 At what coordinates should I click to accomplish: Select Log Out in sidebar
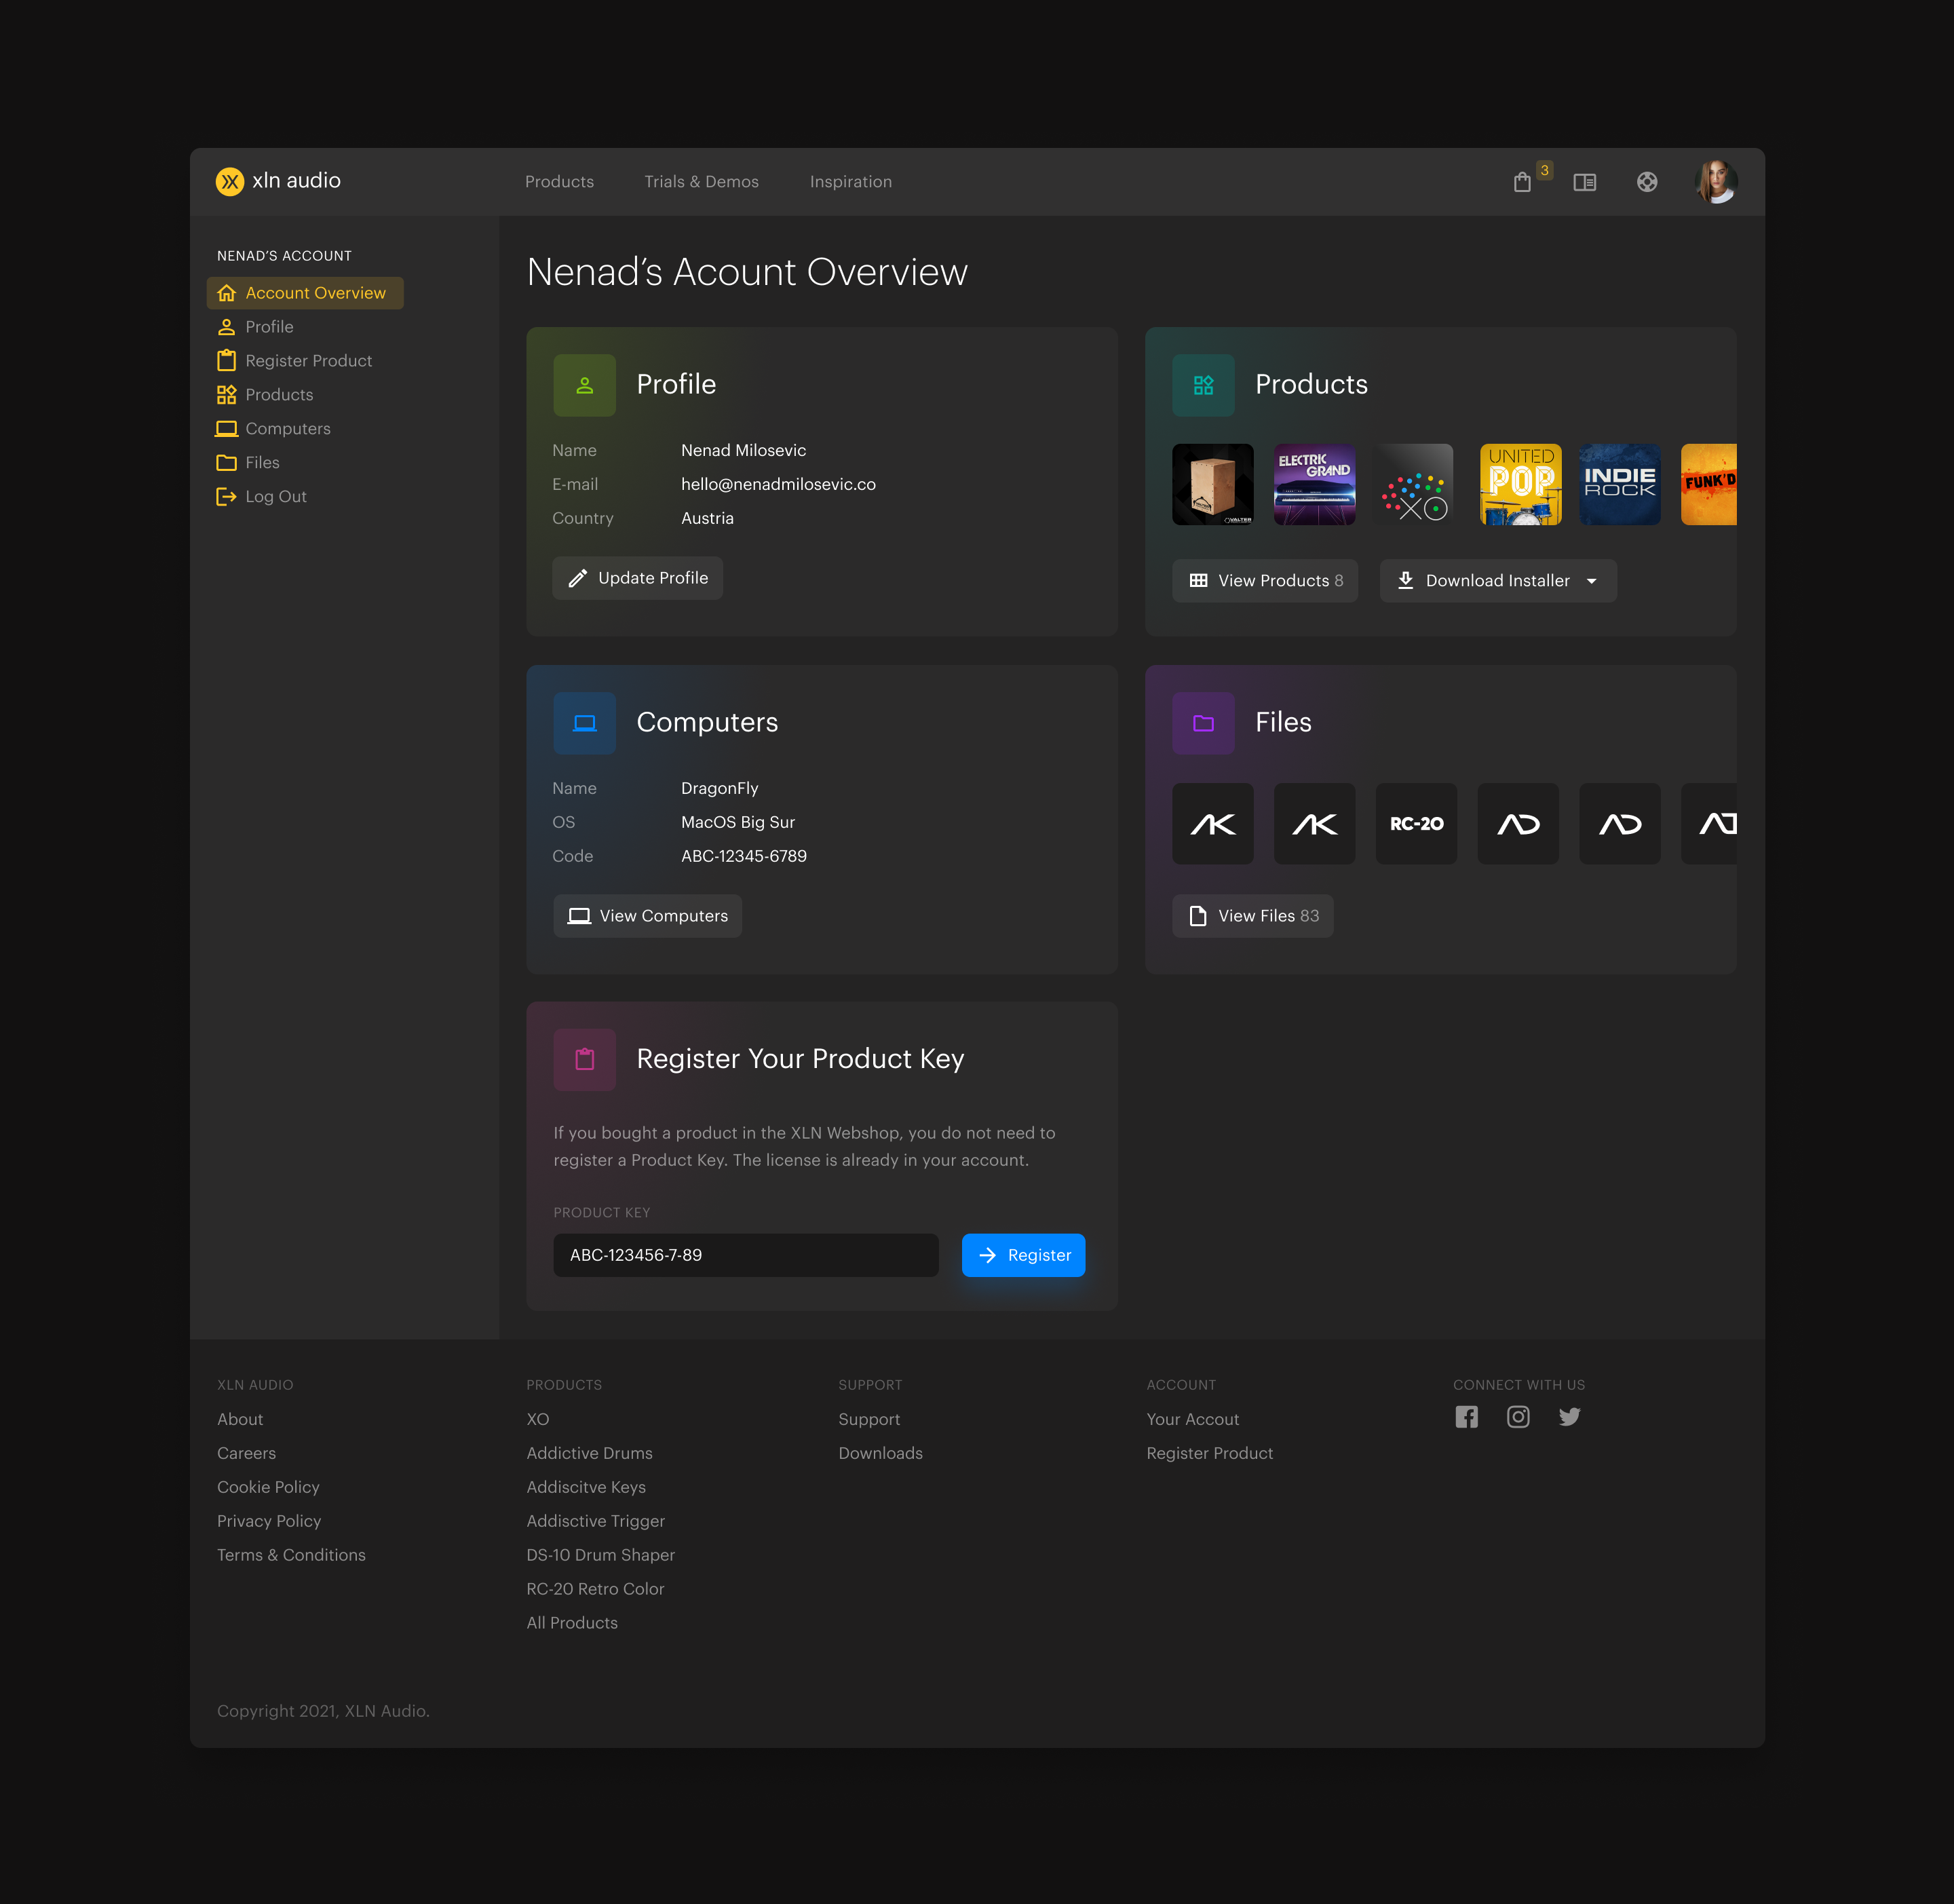(x=275, y=497)
